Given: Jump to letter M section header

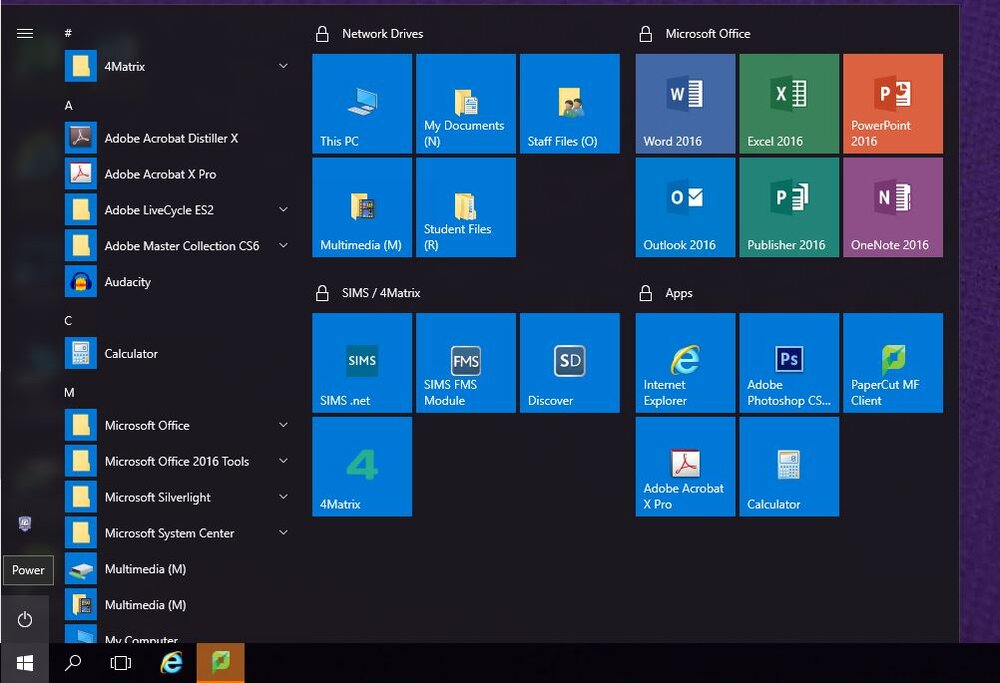Looking at the screenshot, I should [69, 393].
